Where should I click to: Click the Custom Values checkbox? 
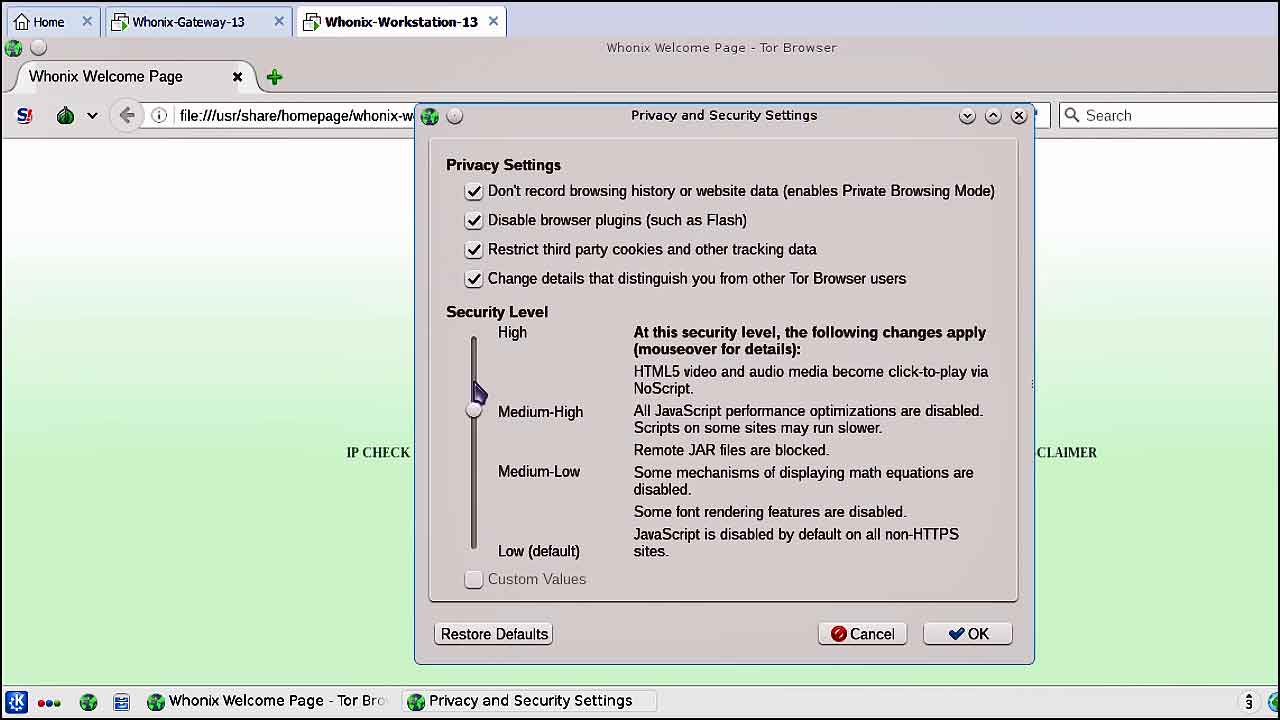(x=473, y=579)
